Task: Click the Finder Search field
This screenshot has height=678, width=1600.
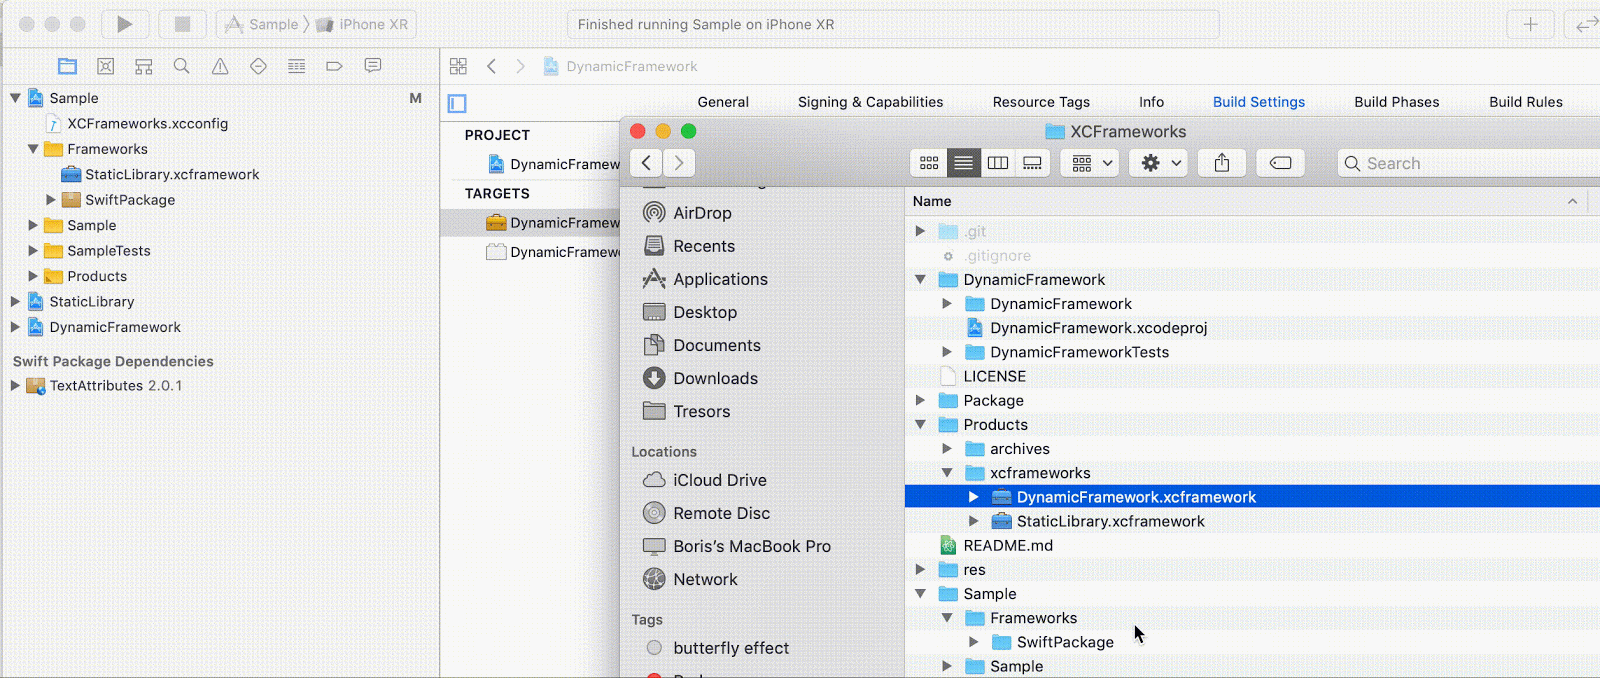Action: [1468, 163]
